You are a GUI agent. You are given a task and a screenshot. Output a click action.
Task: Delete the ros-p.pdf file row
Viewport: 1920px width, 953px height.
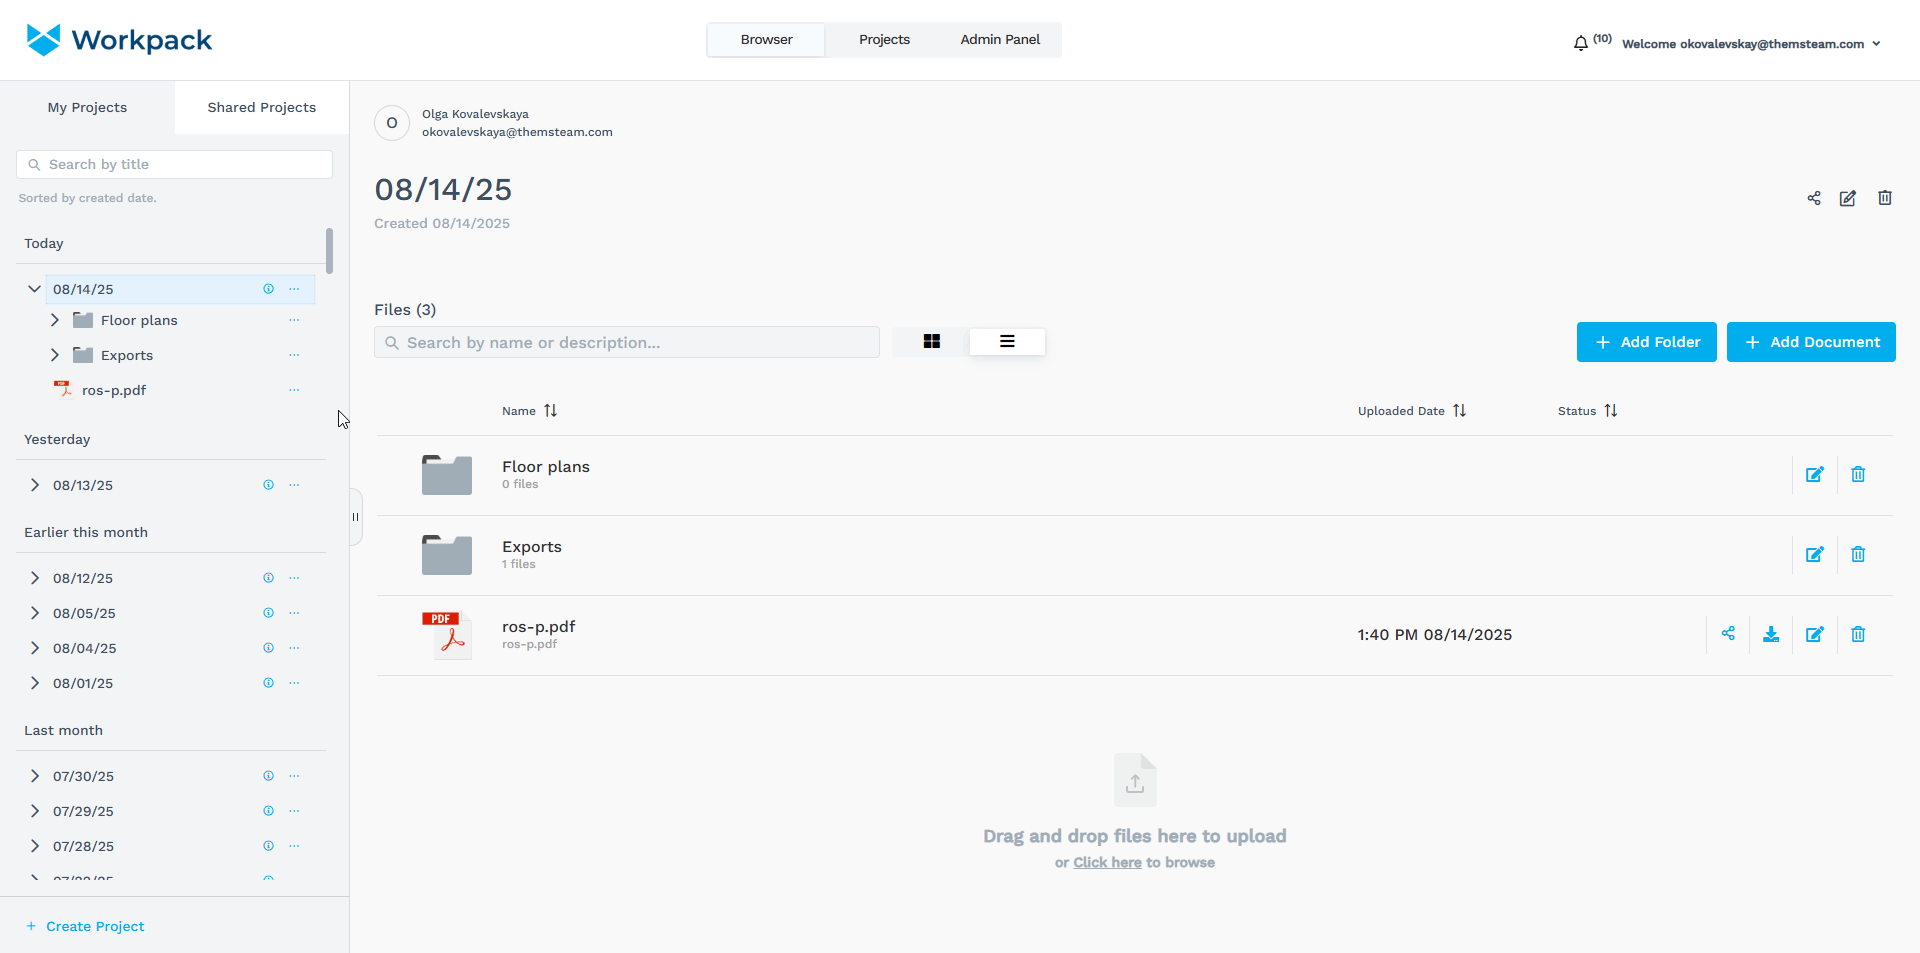tap(1858, 634)
